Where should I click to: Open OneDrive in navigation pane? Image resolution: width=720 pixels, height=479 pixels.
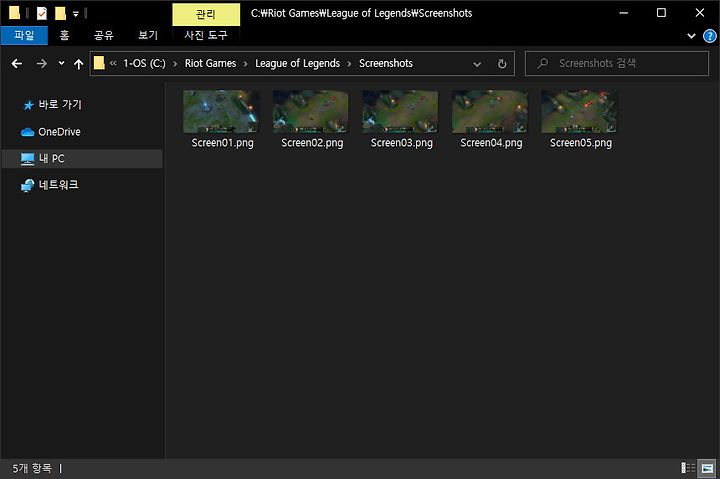point(51,132)
